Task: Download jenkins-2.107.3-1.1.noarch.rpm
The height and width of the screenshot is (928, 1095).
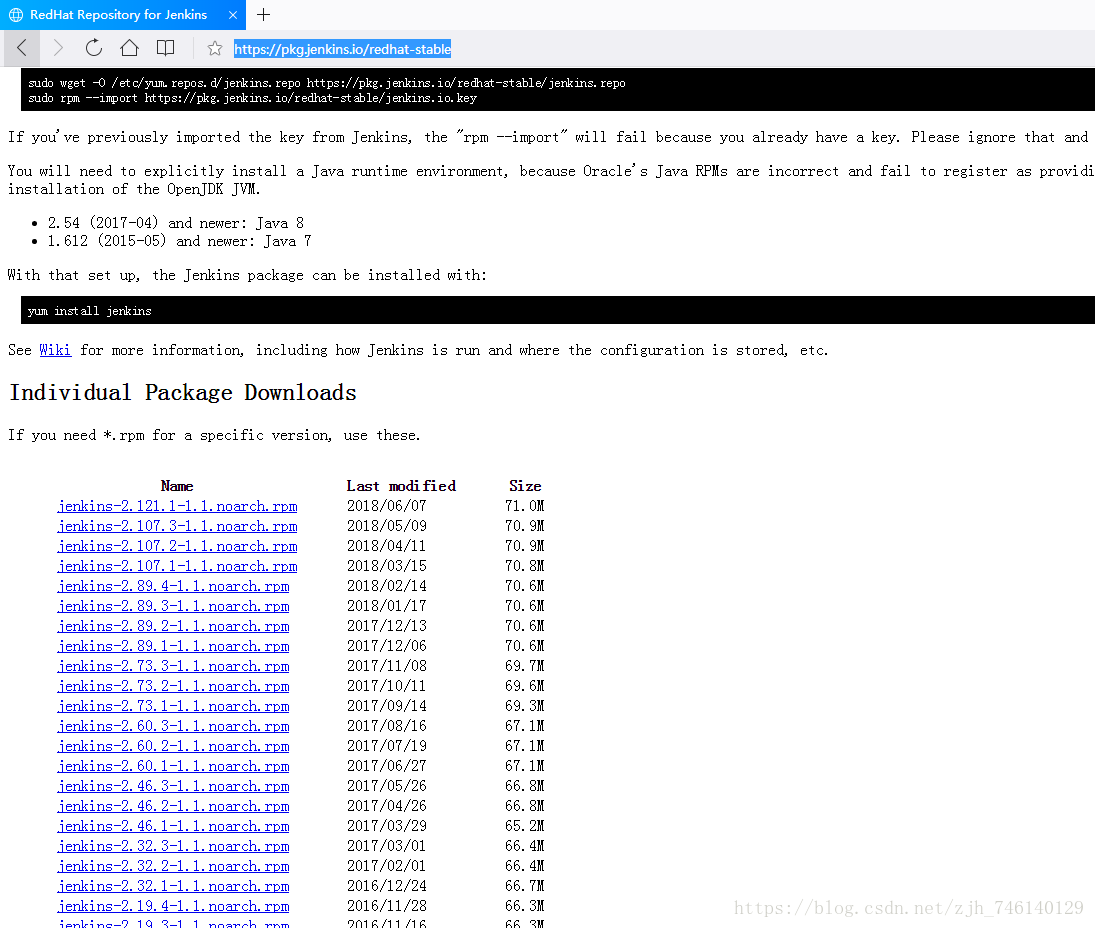Action: pos(177,526)
